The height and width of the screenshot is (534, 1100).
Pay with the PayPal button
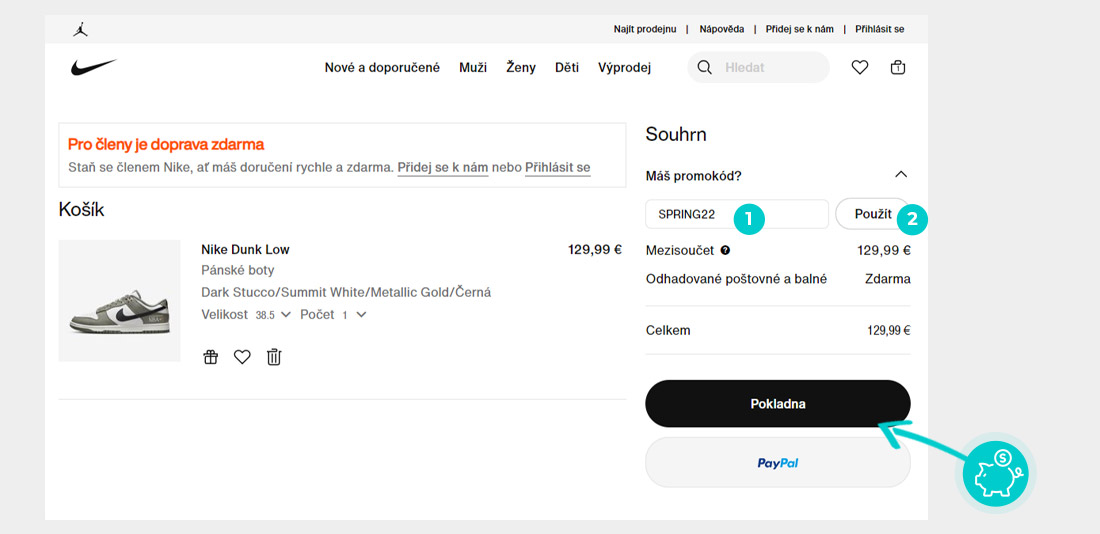[x=777, y=463]
